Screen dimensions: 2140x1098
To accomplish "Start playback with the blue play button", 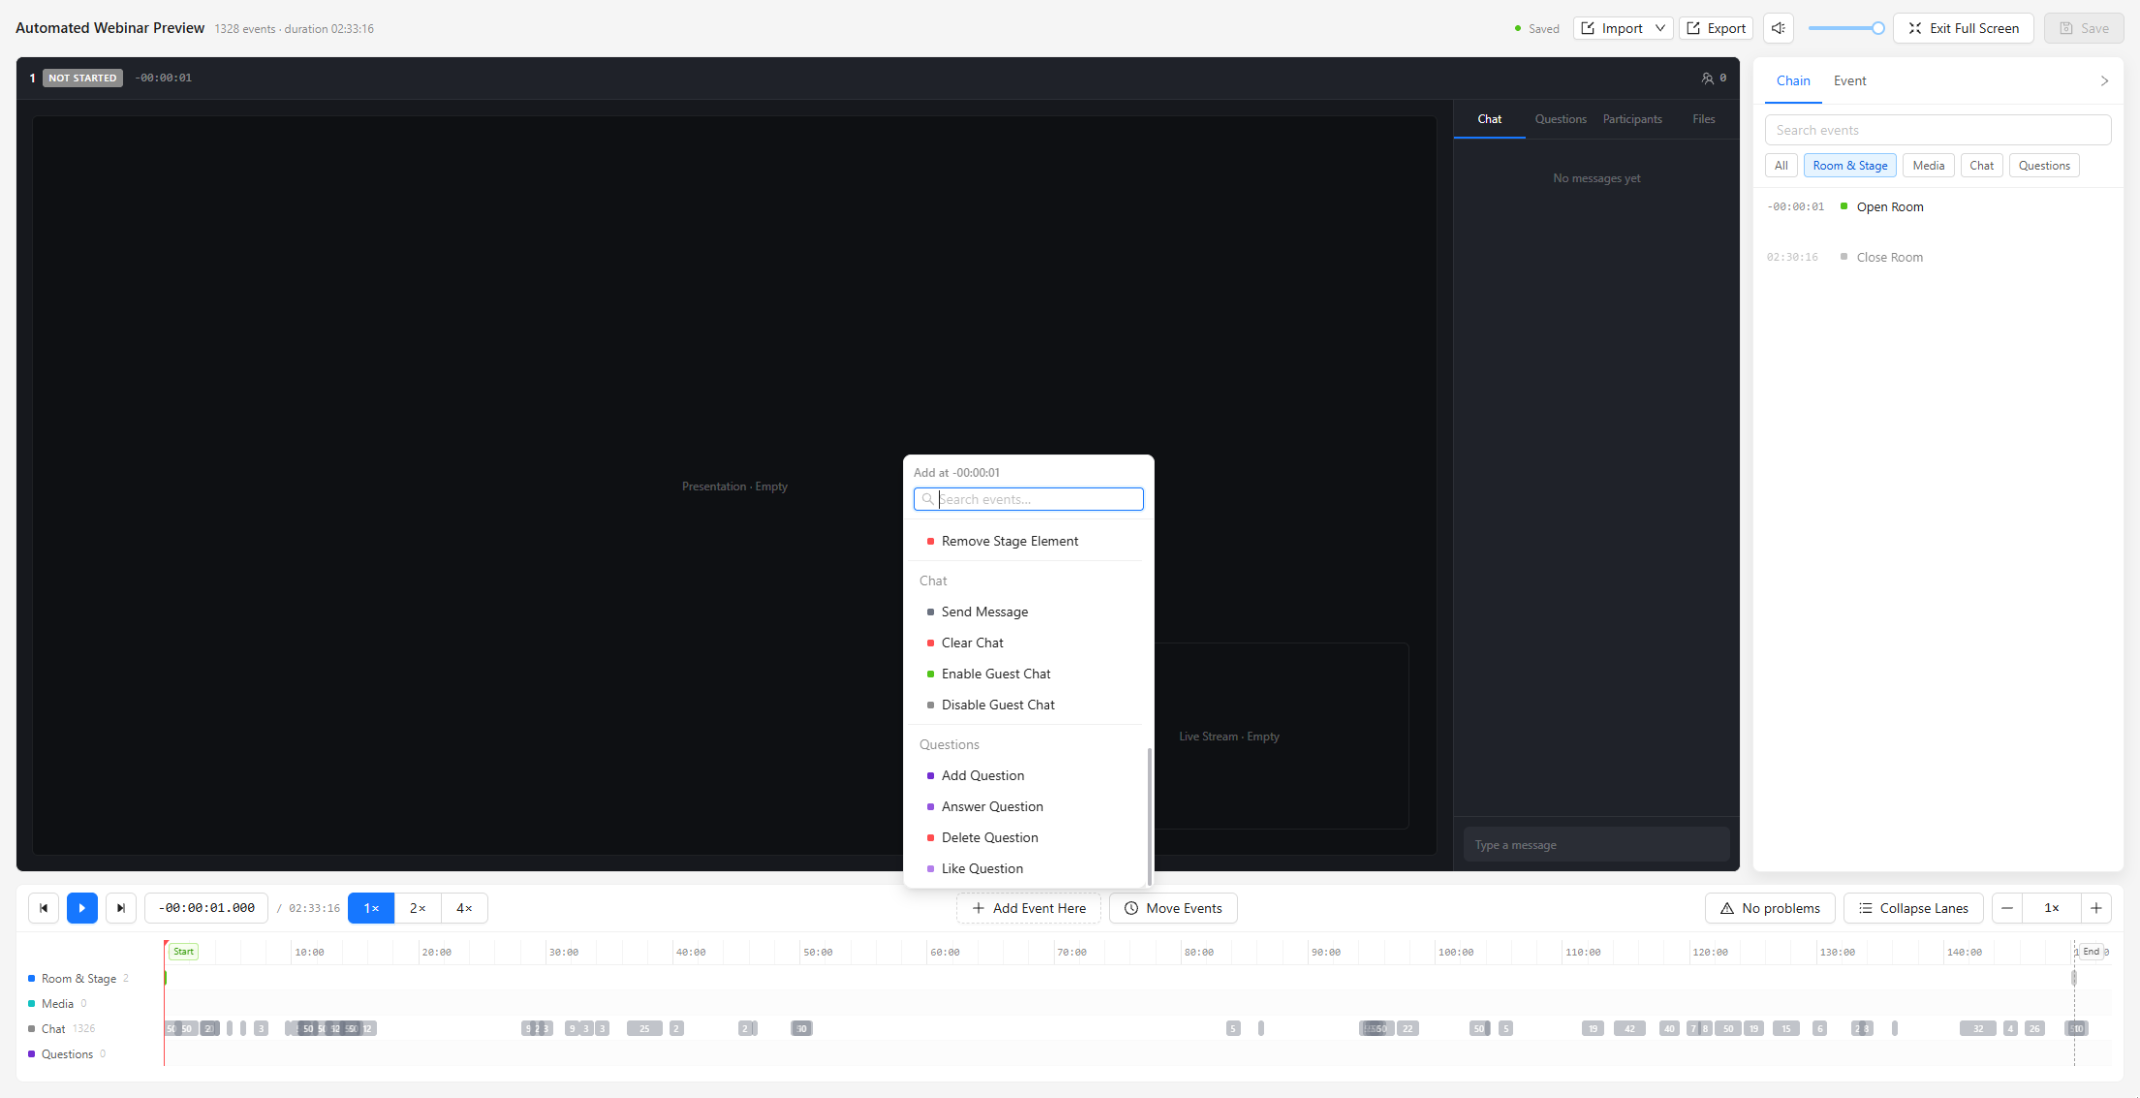I will tap(82, 908).
